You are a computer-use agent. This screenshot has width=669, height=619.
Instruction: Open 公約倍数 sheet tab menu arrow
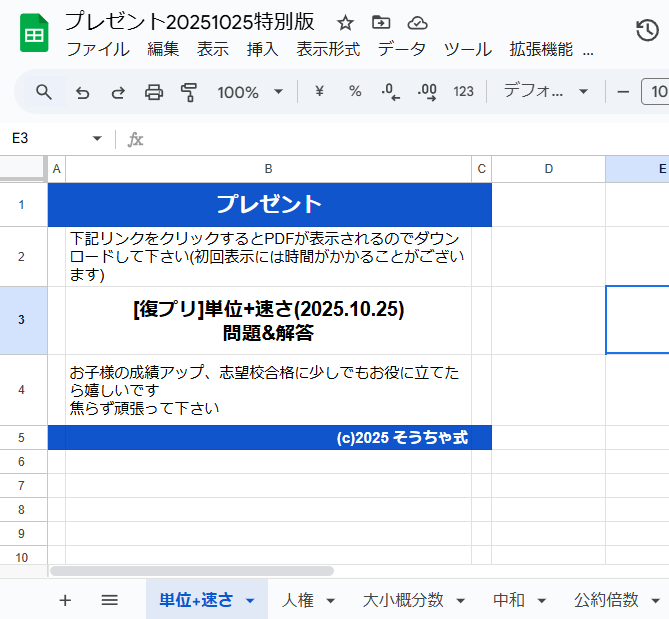655,601
